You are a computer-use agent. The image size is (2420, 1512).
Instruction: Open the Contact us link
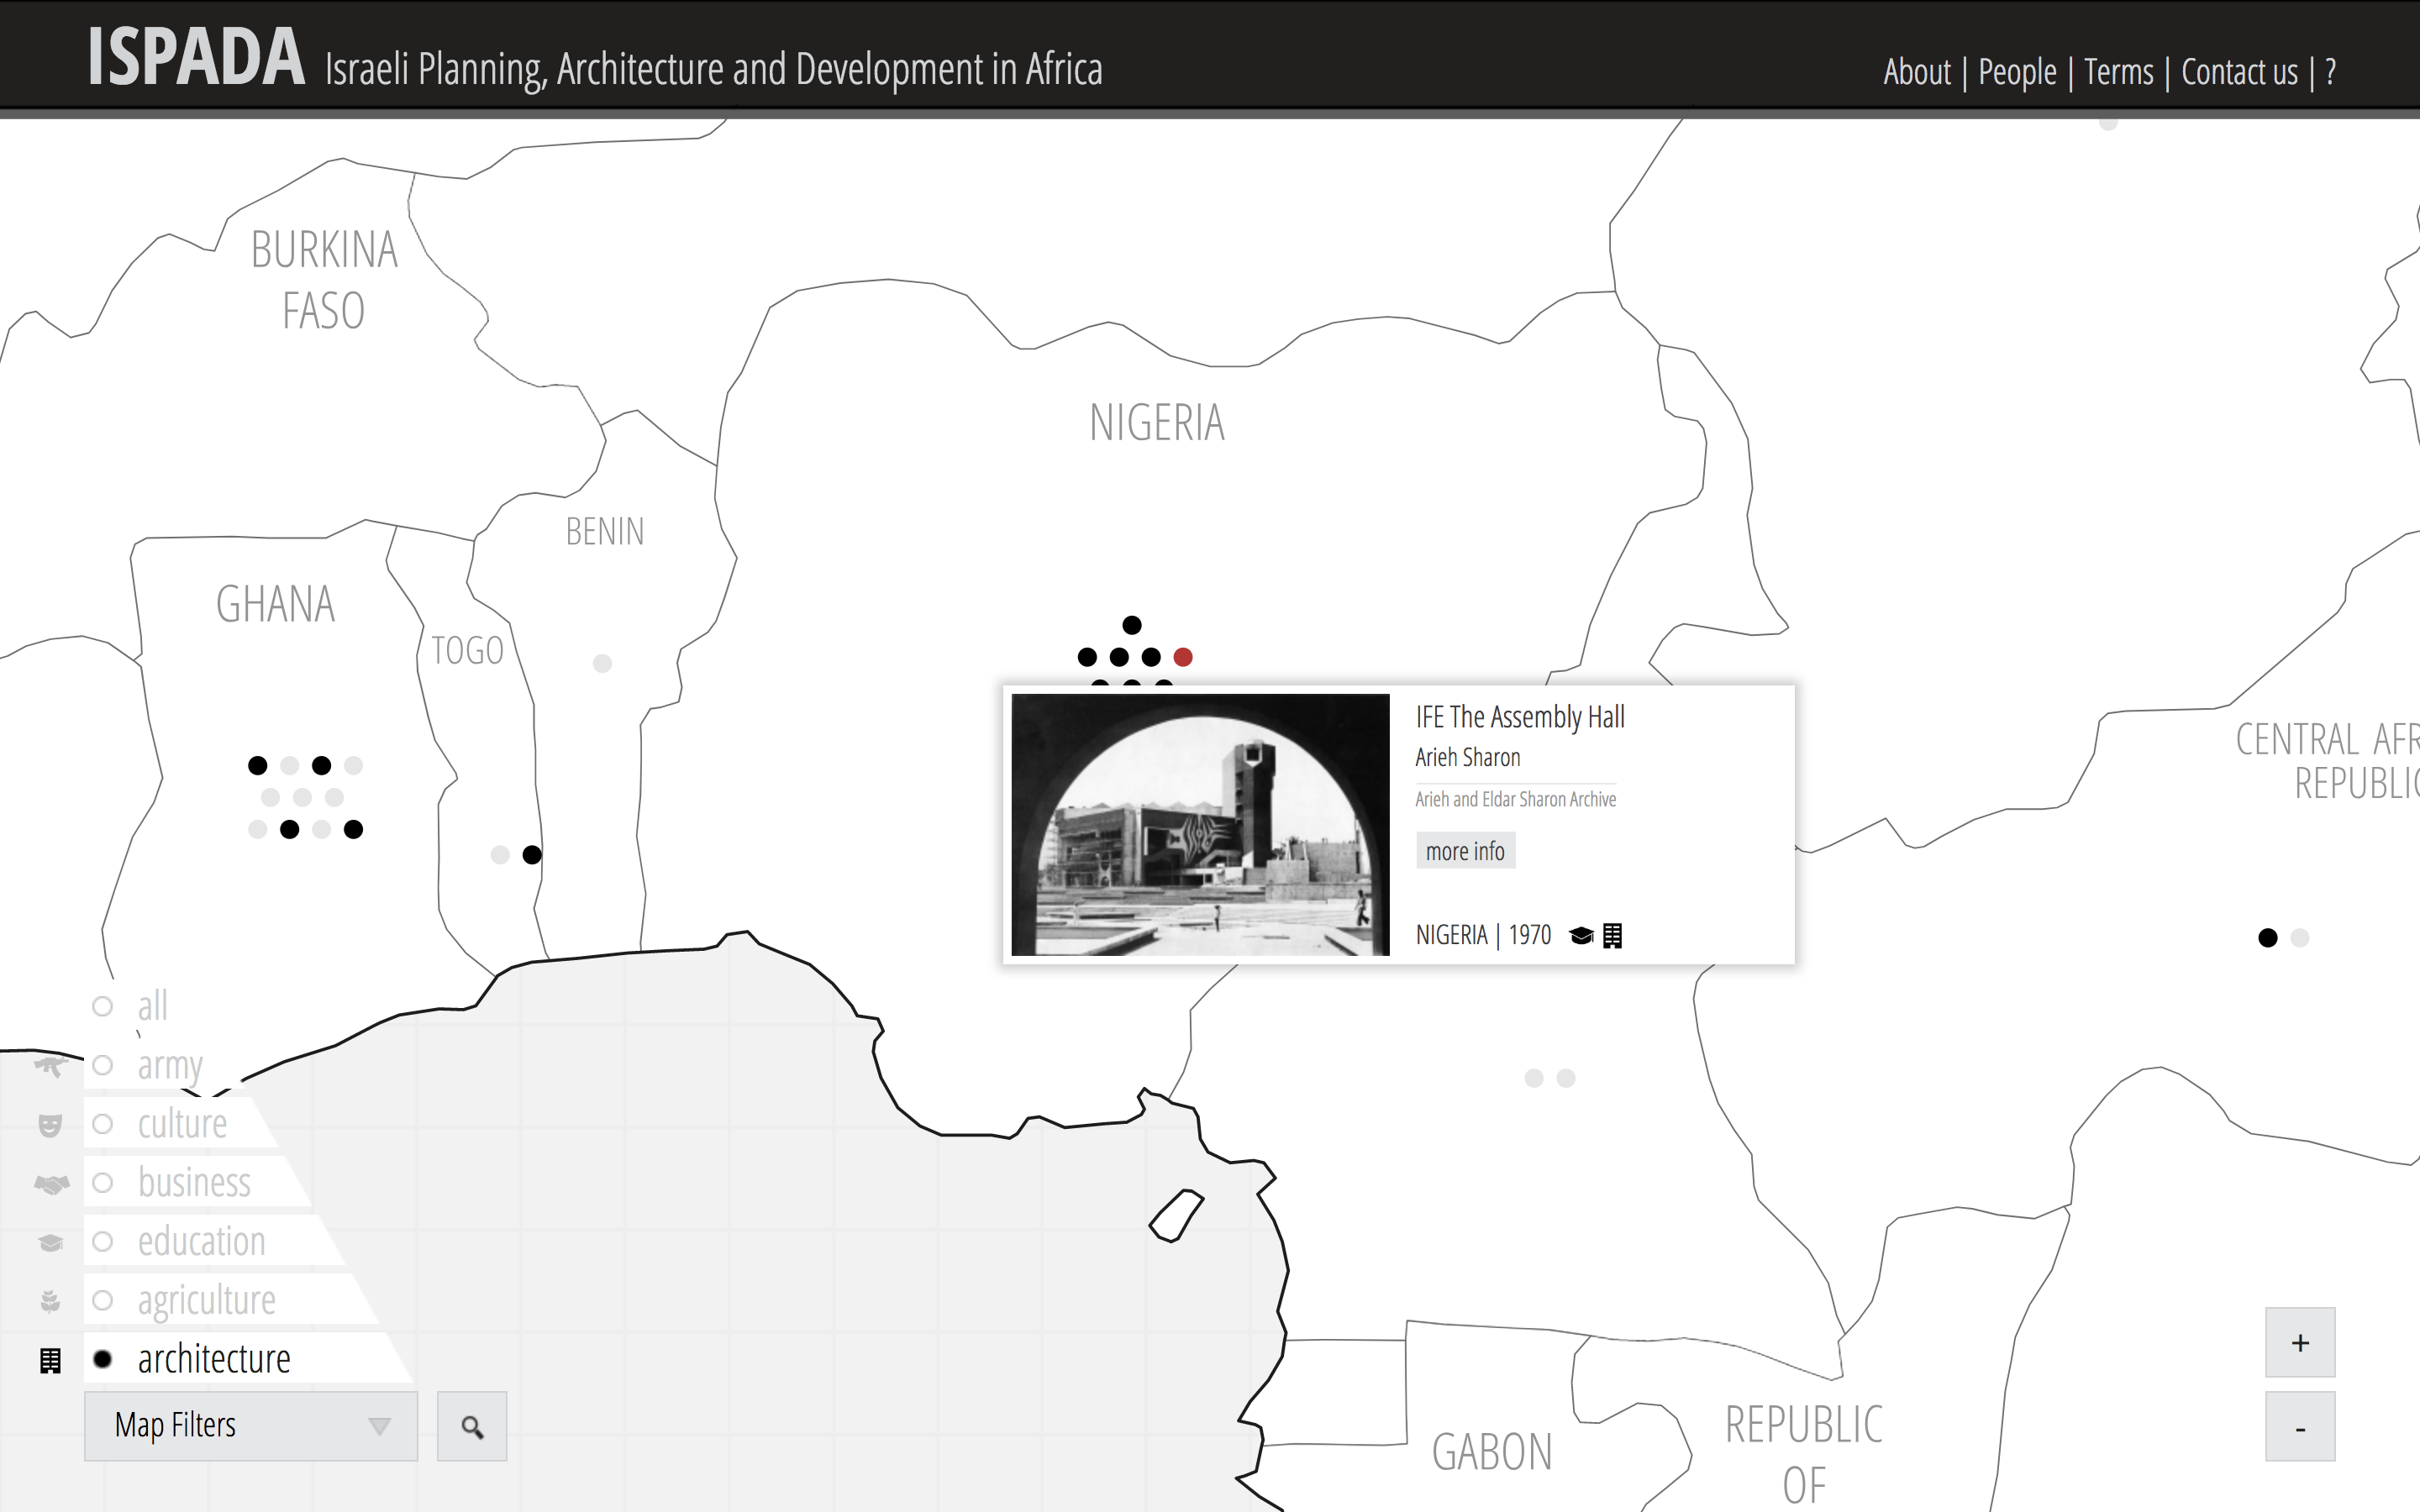pyautogui.click(x=2239, y=72)
